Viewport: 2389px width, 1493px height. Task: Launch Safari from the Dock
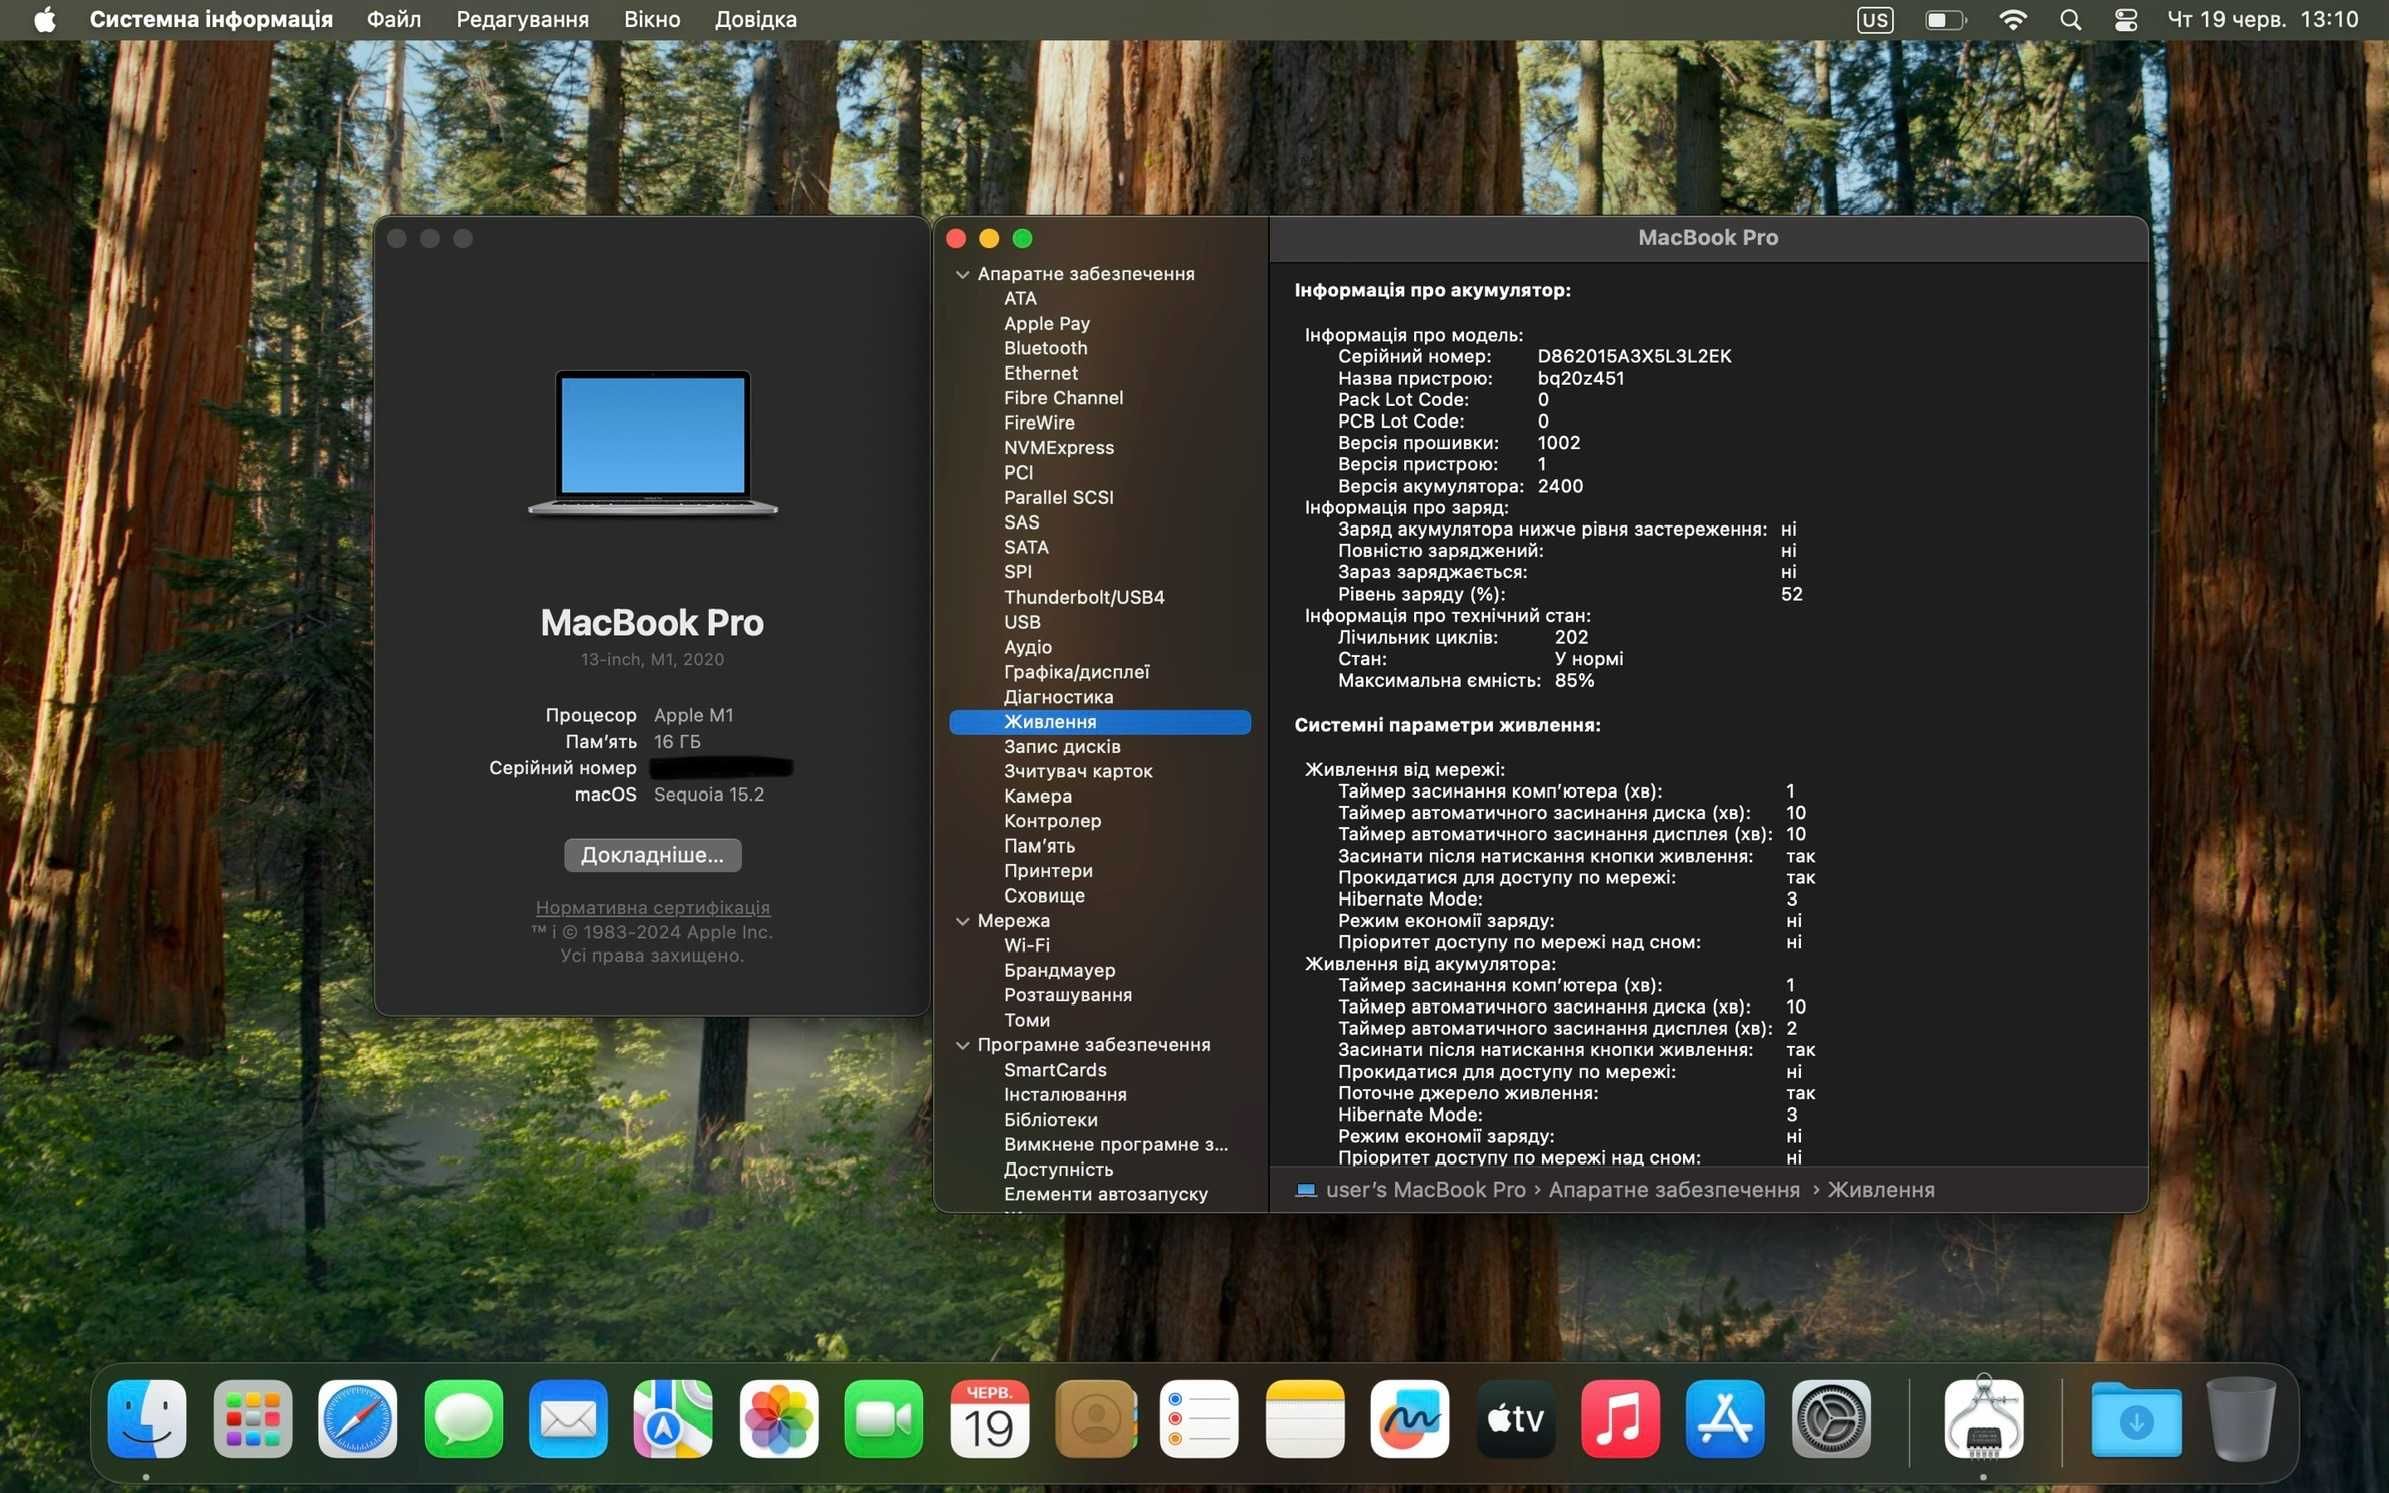point(357,1418)
